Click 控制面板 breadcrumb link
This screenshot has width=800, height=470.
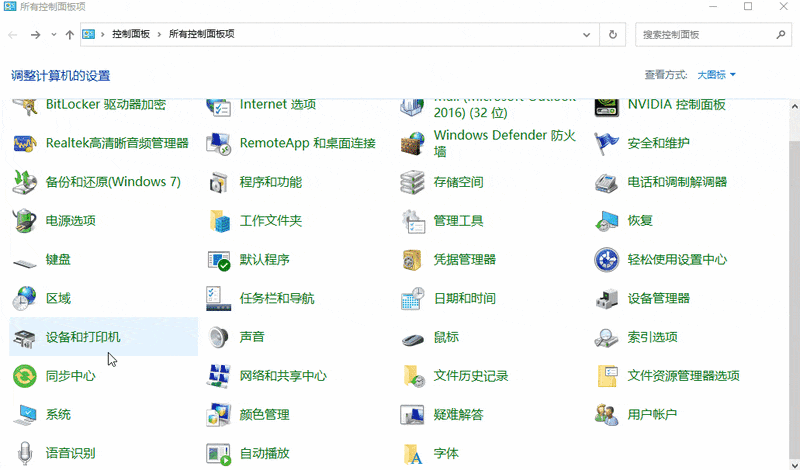(x=131, y=34)
